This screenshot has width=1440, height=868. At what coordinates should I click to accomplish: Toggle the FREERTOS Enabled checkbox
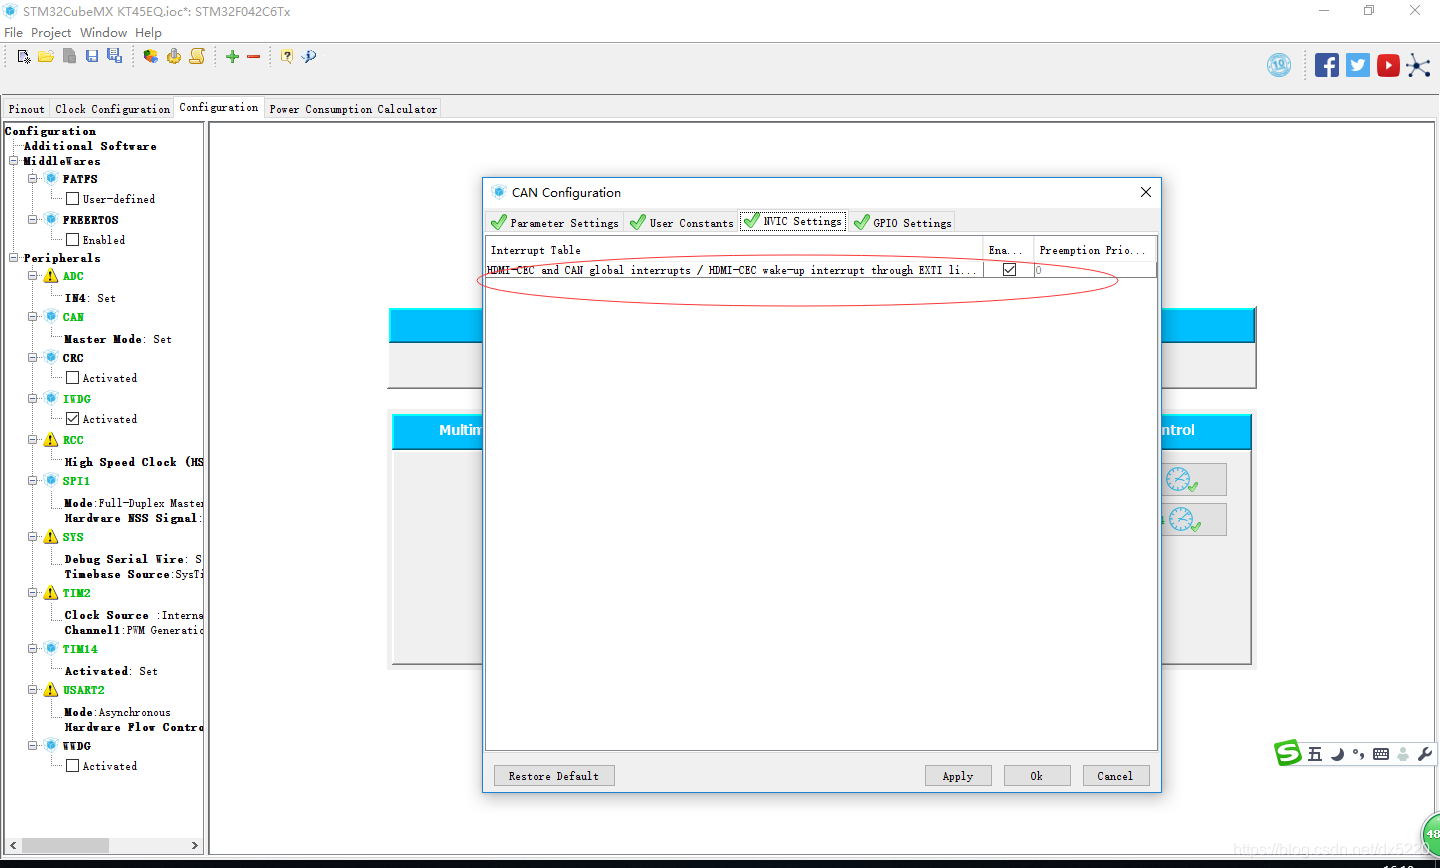[72, 240]
